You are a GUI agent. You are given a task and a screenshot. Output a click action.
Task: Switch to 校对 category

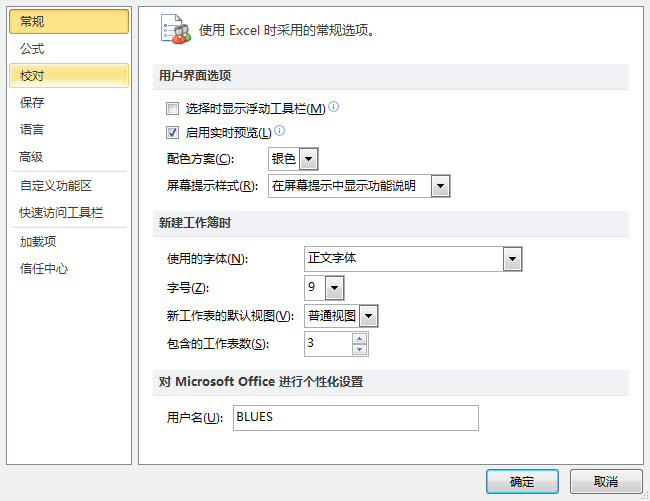(69, 75)
